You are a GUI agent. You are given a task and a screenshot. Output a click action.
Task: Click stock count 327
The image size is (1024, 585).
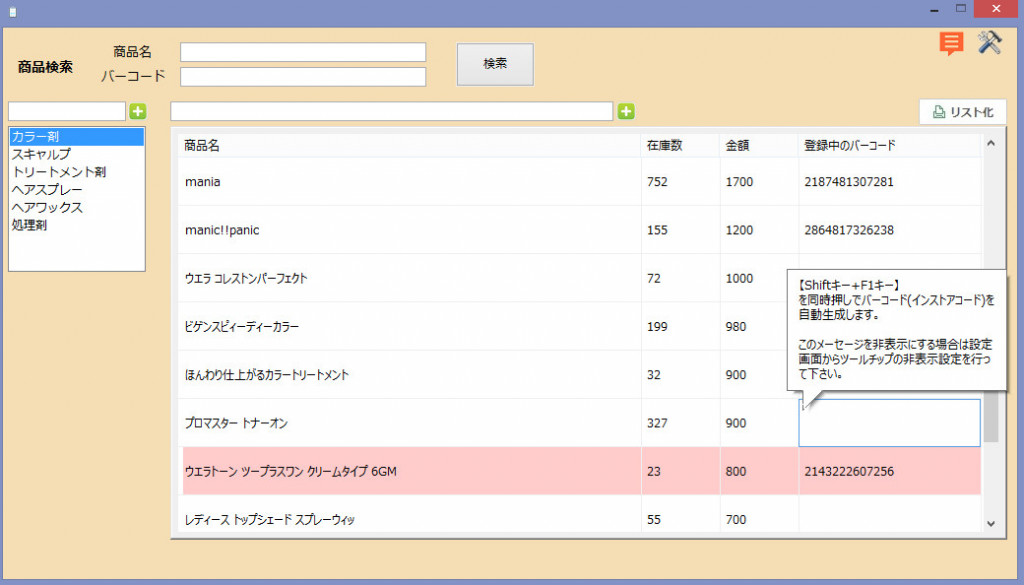click(x=657, y=423)
